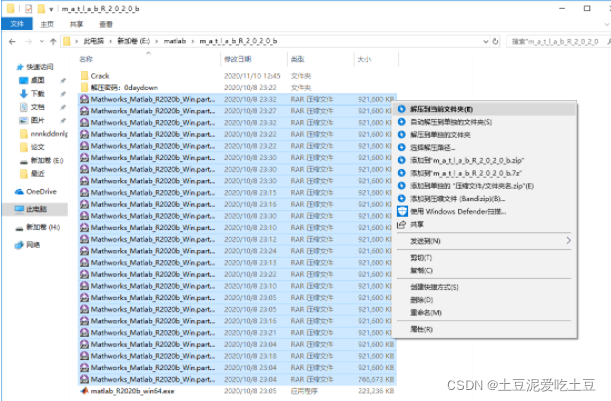
Task: Click 新加卷 (E:) in the address breadcrumb
Action: [x=134, y=41]
